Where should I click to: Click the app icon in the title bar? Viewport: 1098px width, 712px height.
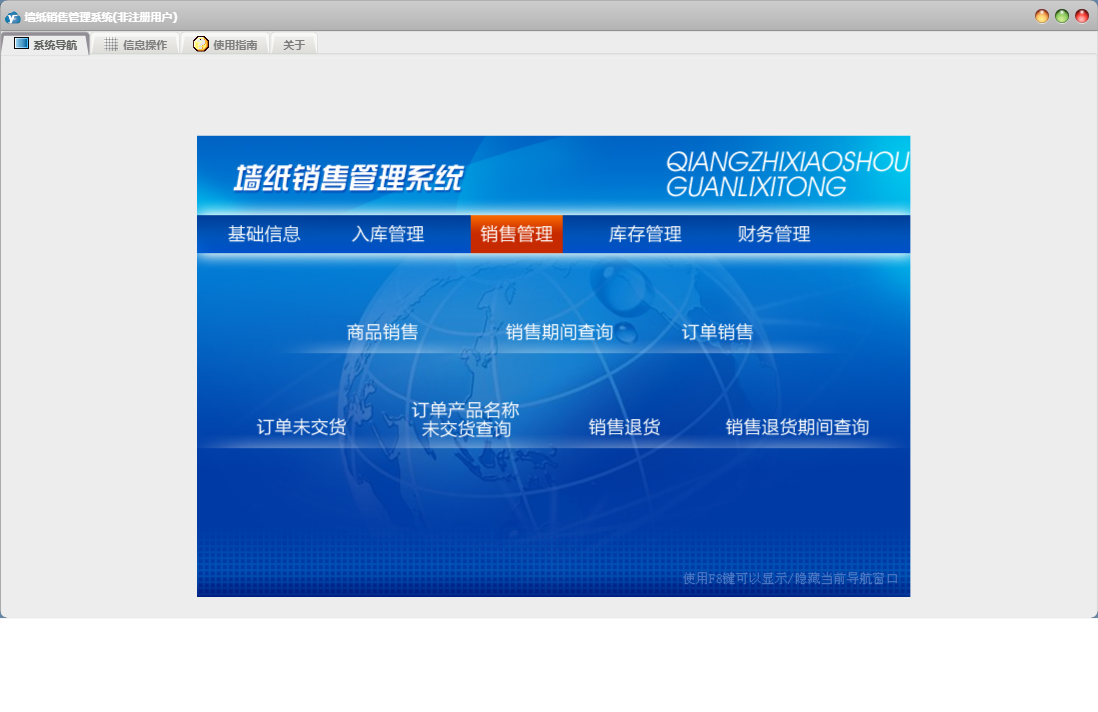pyautogui.click(x=12, y=17)
